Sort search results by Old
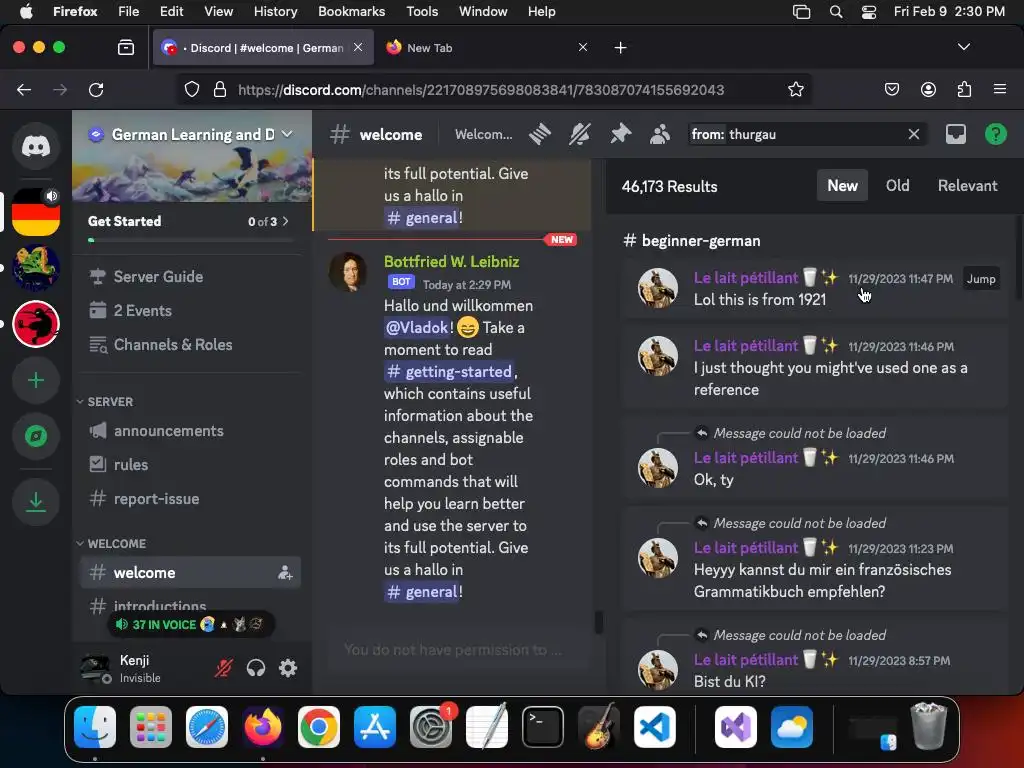Screen dimensions: 1024x768 (897, 185)
